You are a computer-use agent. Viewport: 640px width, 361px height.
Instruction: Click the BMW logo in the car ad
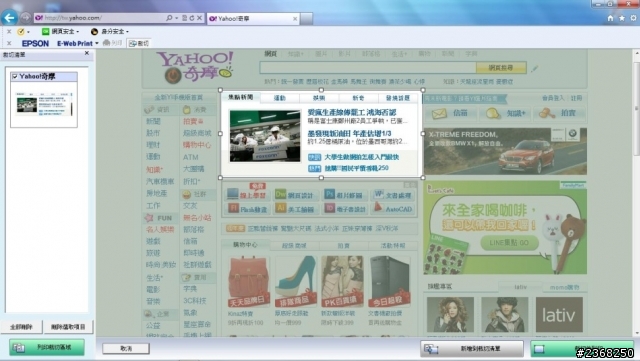pyautogui.click(x=573, y=134)
